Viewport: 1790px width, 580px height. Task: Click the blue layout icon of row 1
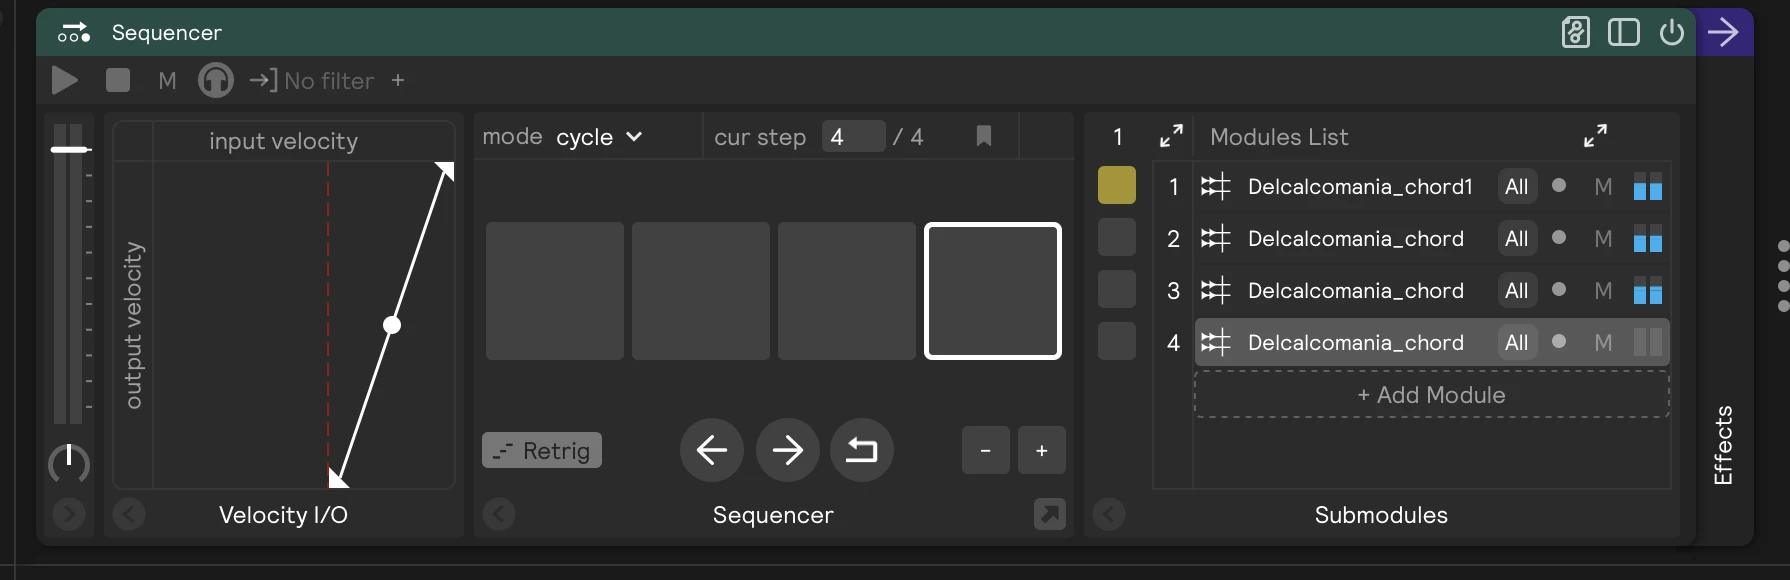tap(1648, 186)
